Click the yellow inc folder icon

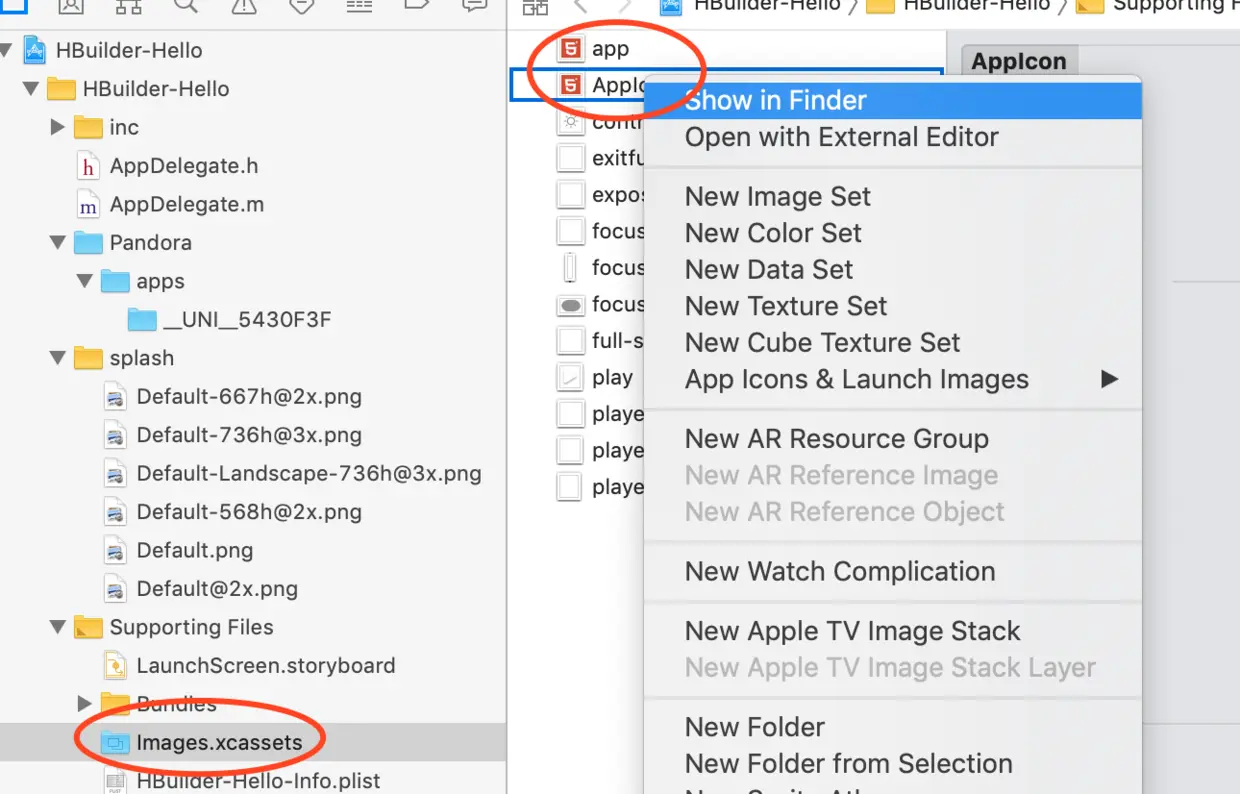[88, 127]
